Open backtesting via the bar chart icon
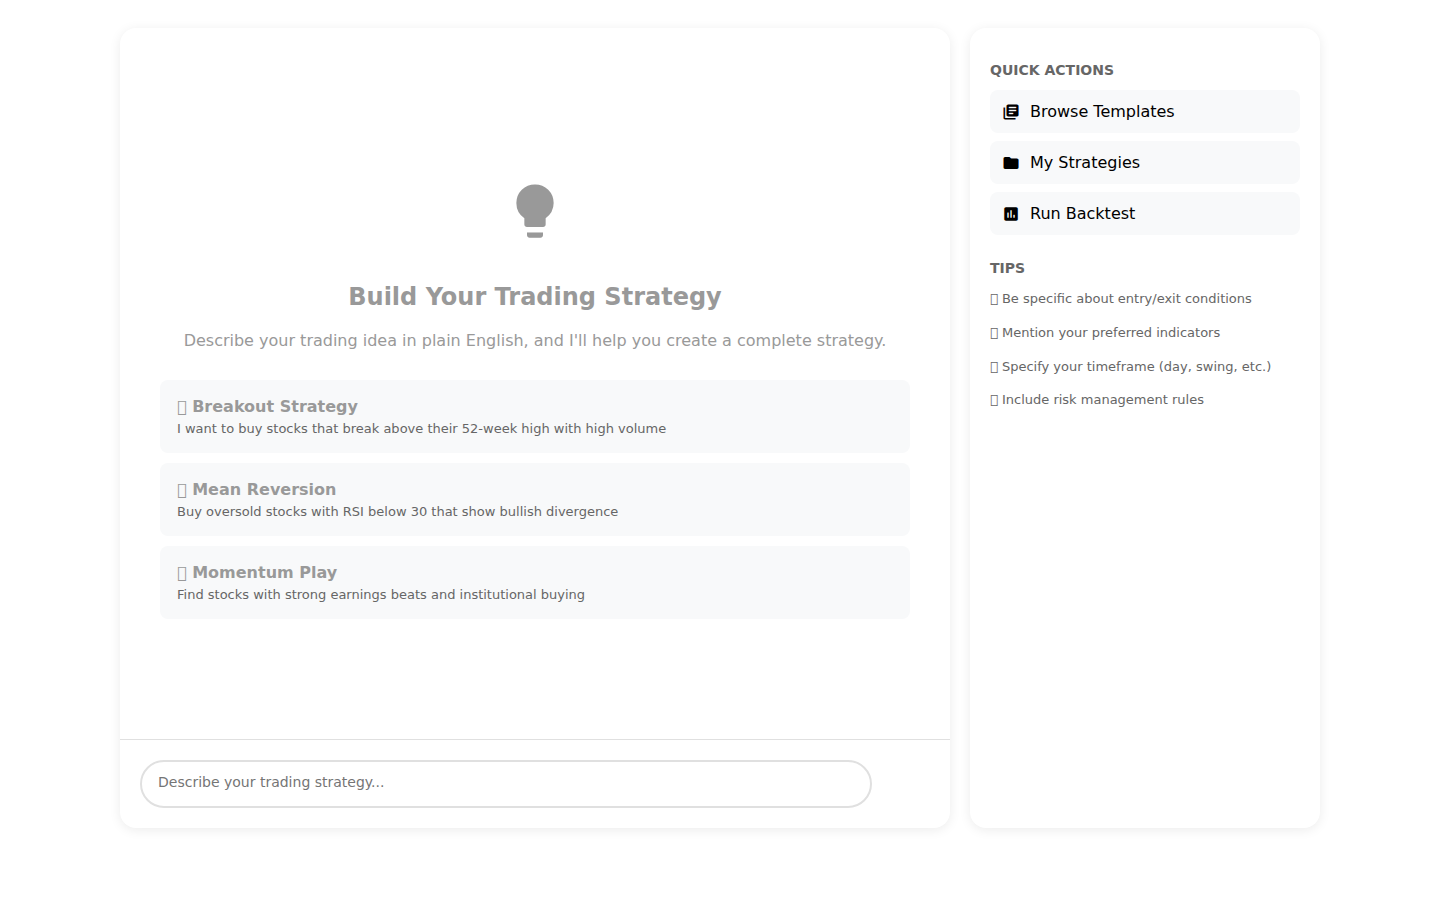 click(1012, 213)
